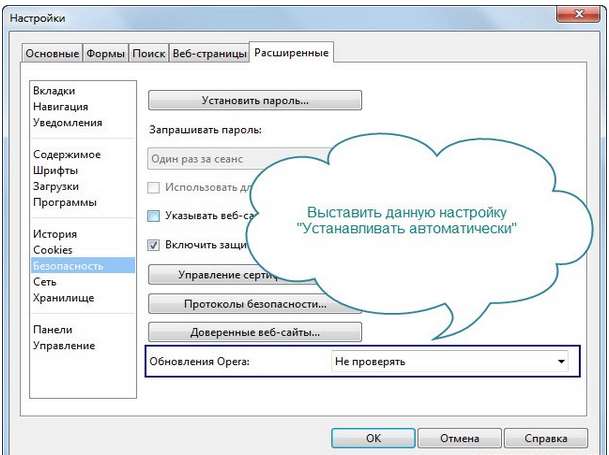This screenshot has width=609, height=455.
Task: Click the Установить пароль button
Action: click(254, 100)
